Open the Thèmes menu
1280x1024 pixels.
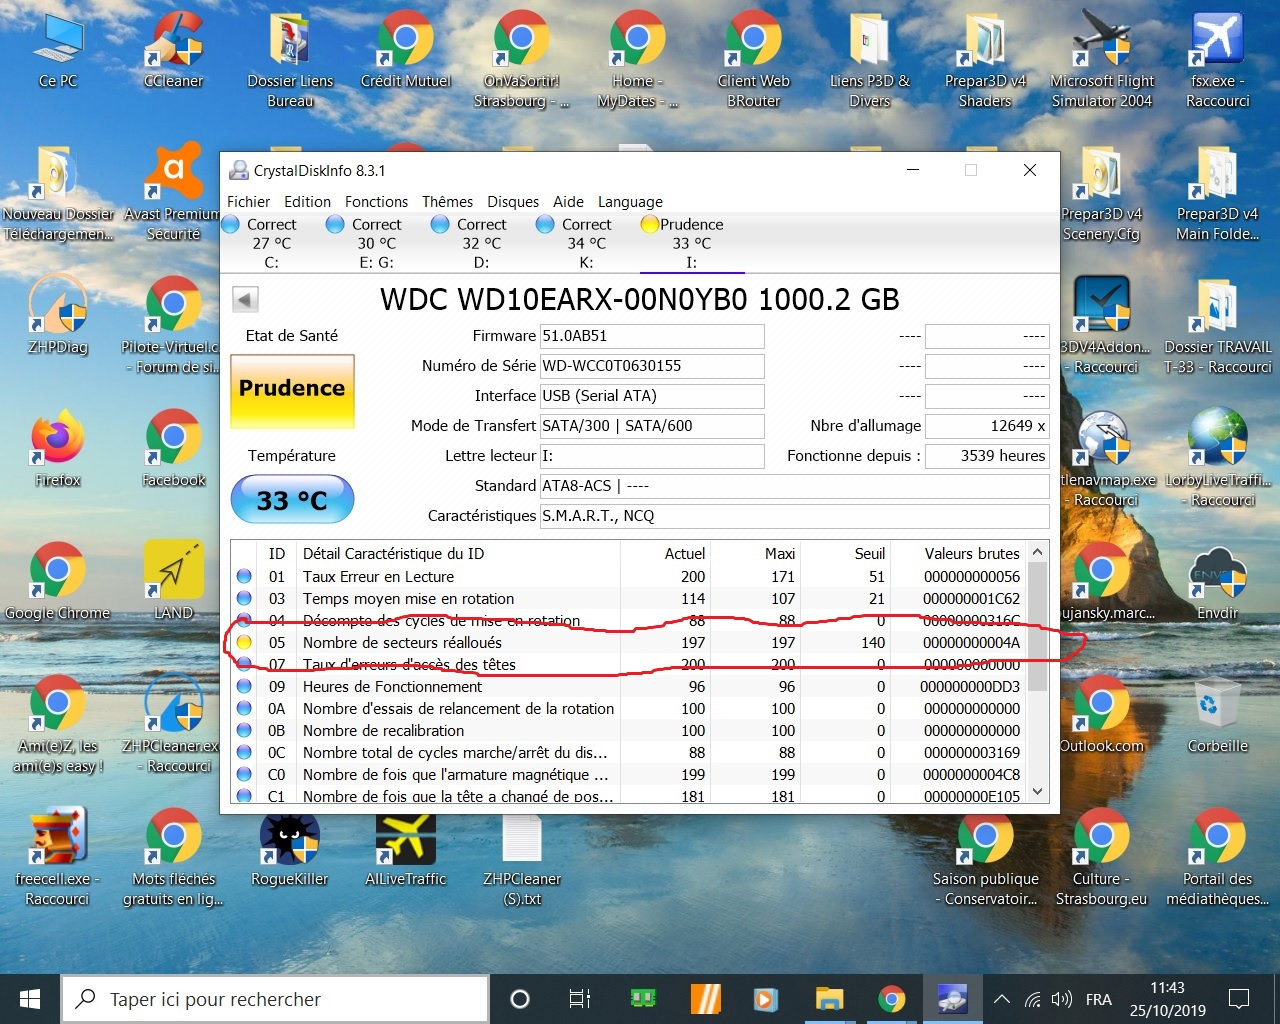point(447,201)
